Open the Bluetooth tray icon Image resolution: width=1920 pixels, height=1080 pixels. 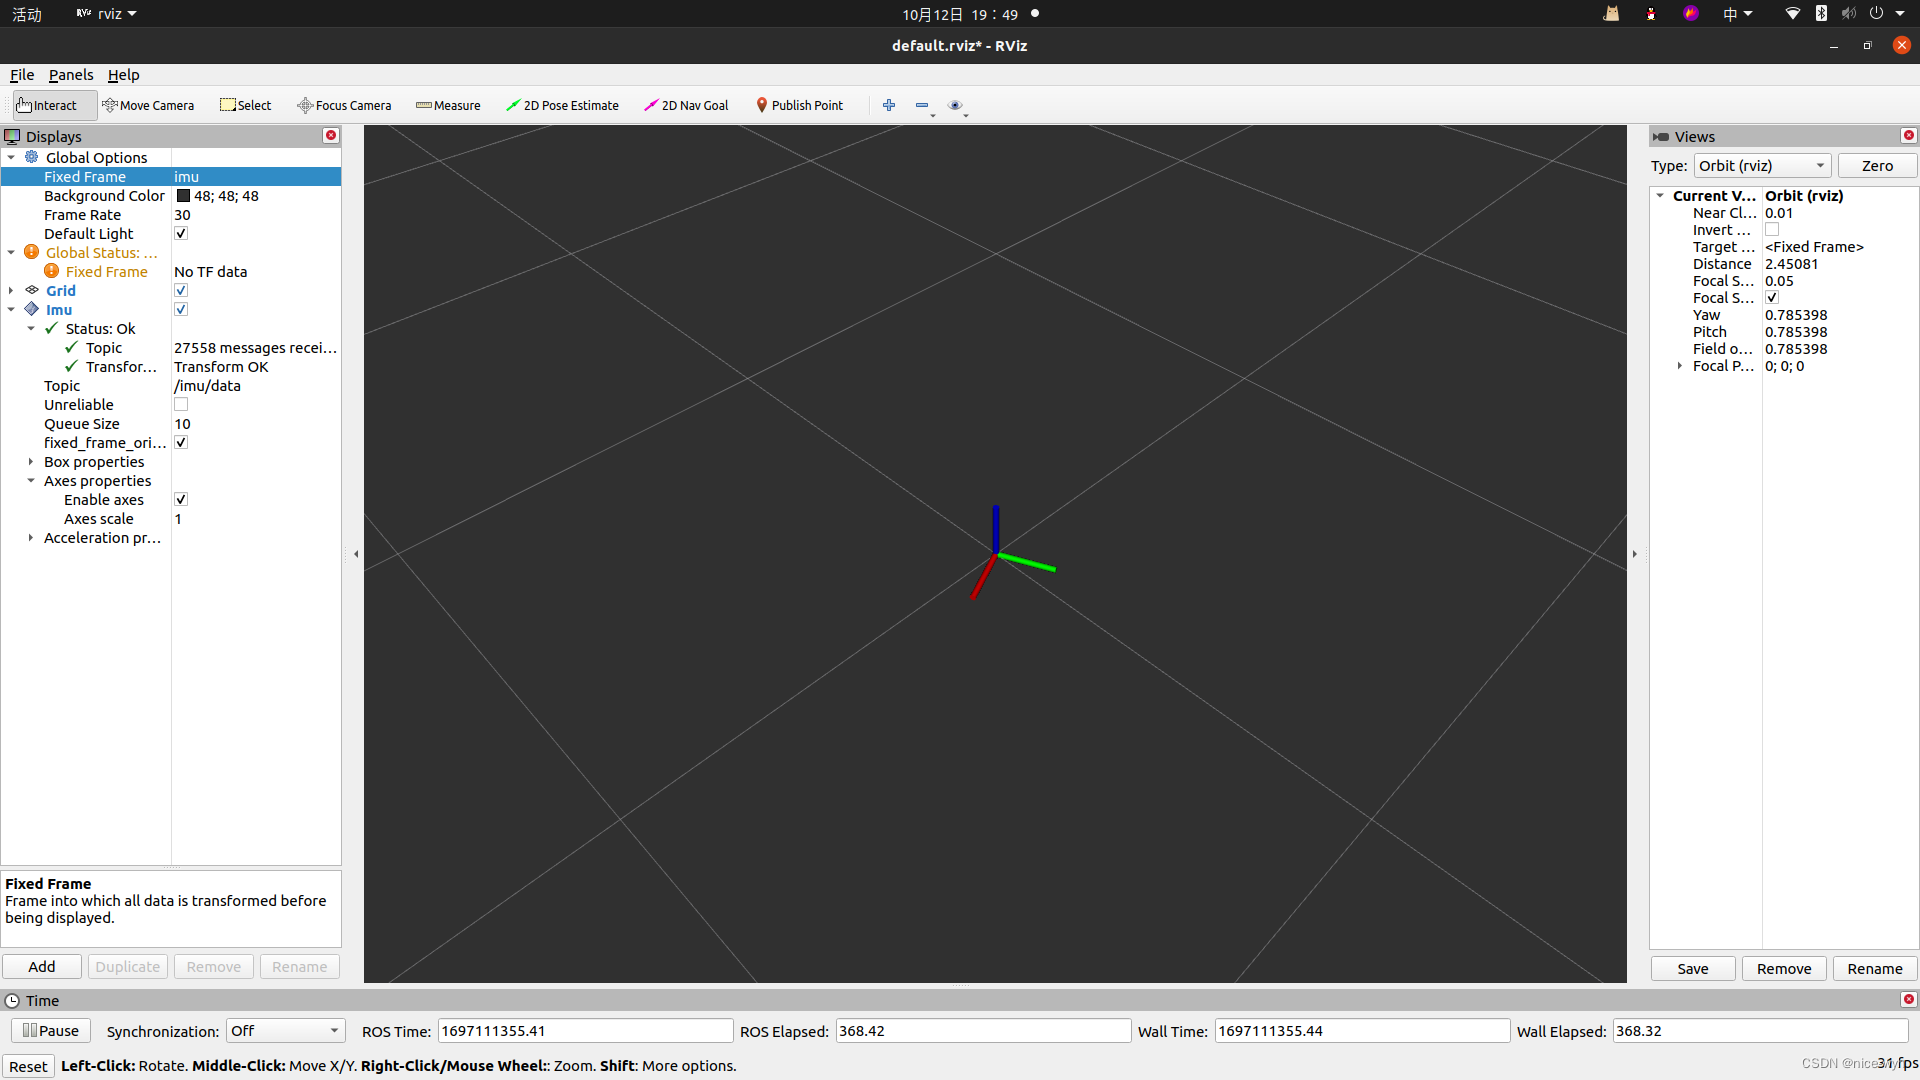click(x=1821, y=14)
